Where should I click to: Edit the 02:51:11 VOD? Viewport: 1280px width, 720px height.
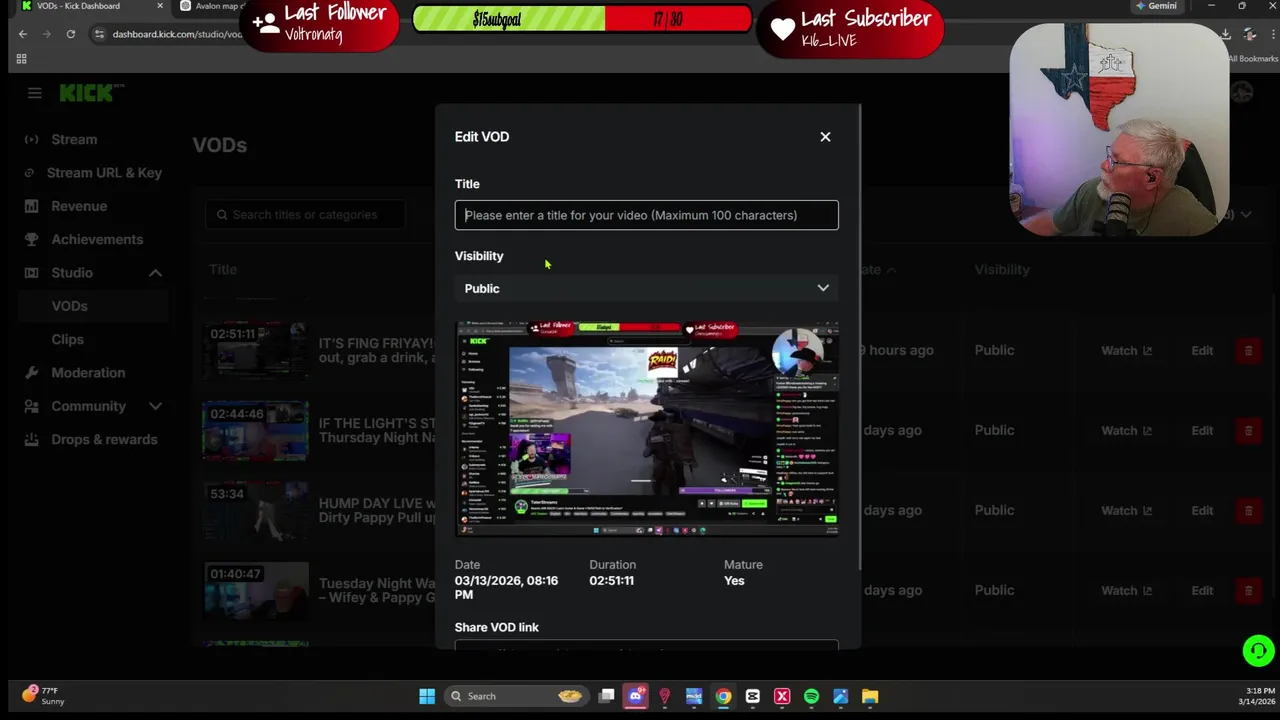pos(1202,351)
